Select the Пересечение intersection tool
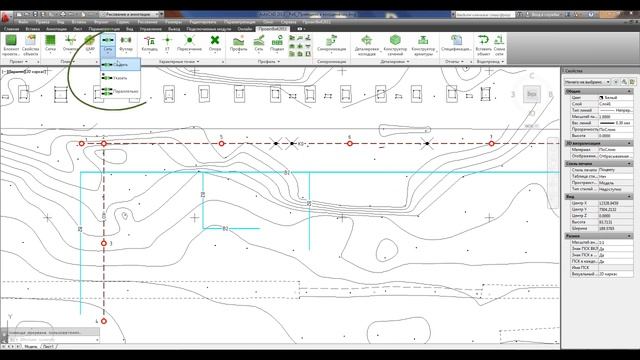 [x=189, y=44]
